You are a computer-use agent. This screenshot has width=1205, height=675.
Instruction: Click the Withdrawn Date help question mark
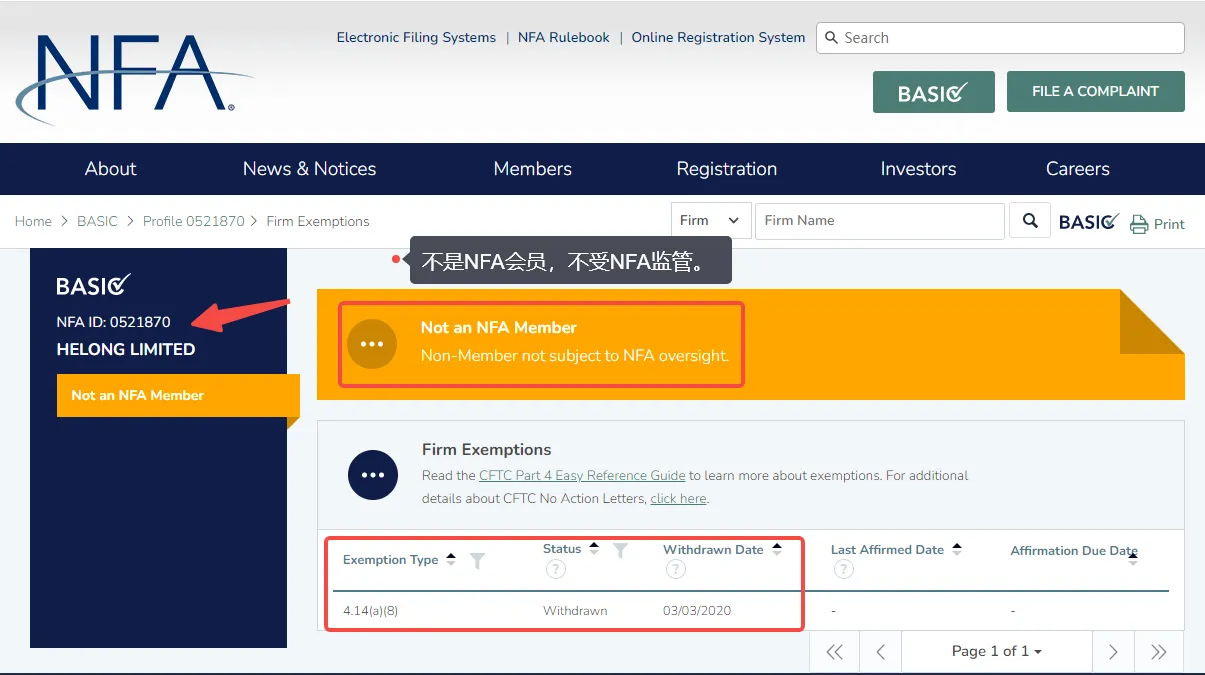coord(676,569)
